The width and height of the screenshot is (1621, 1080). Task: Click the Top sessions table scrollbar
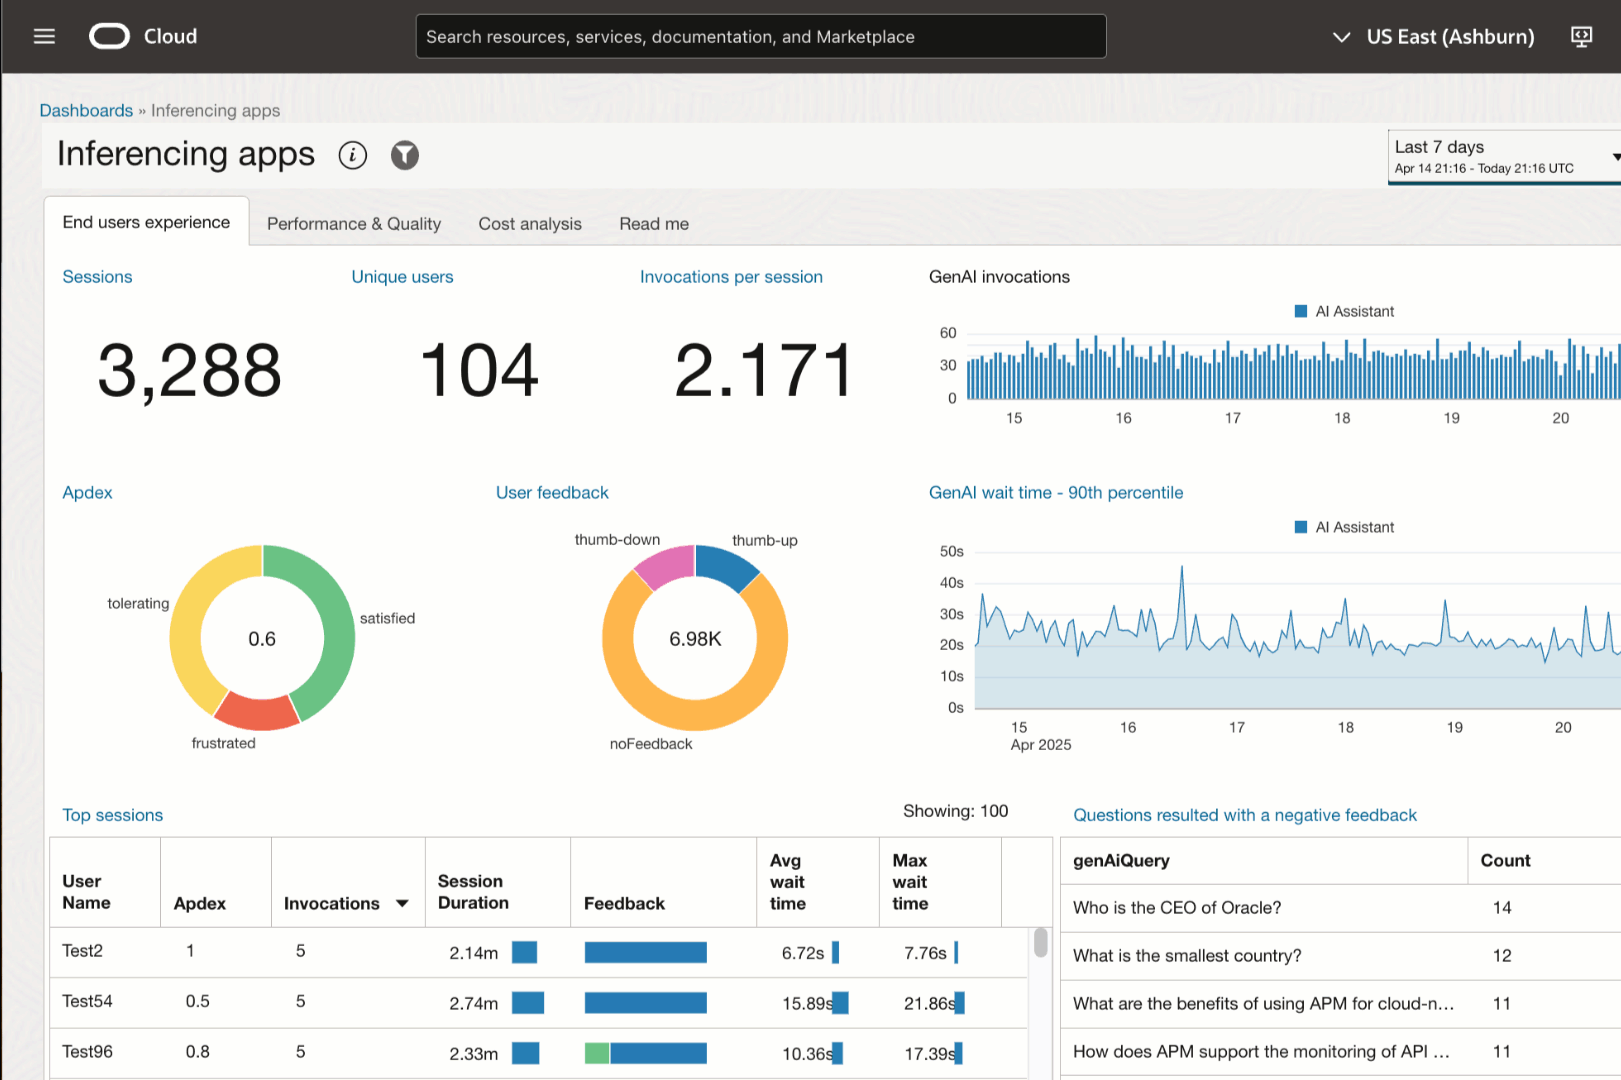(1040, 942)
